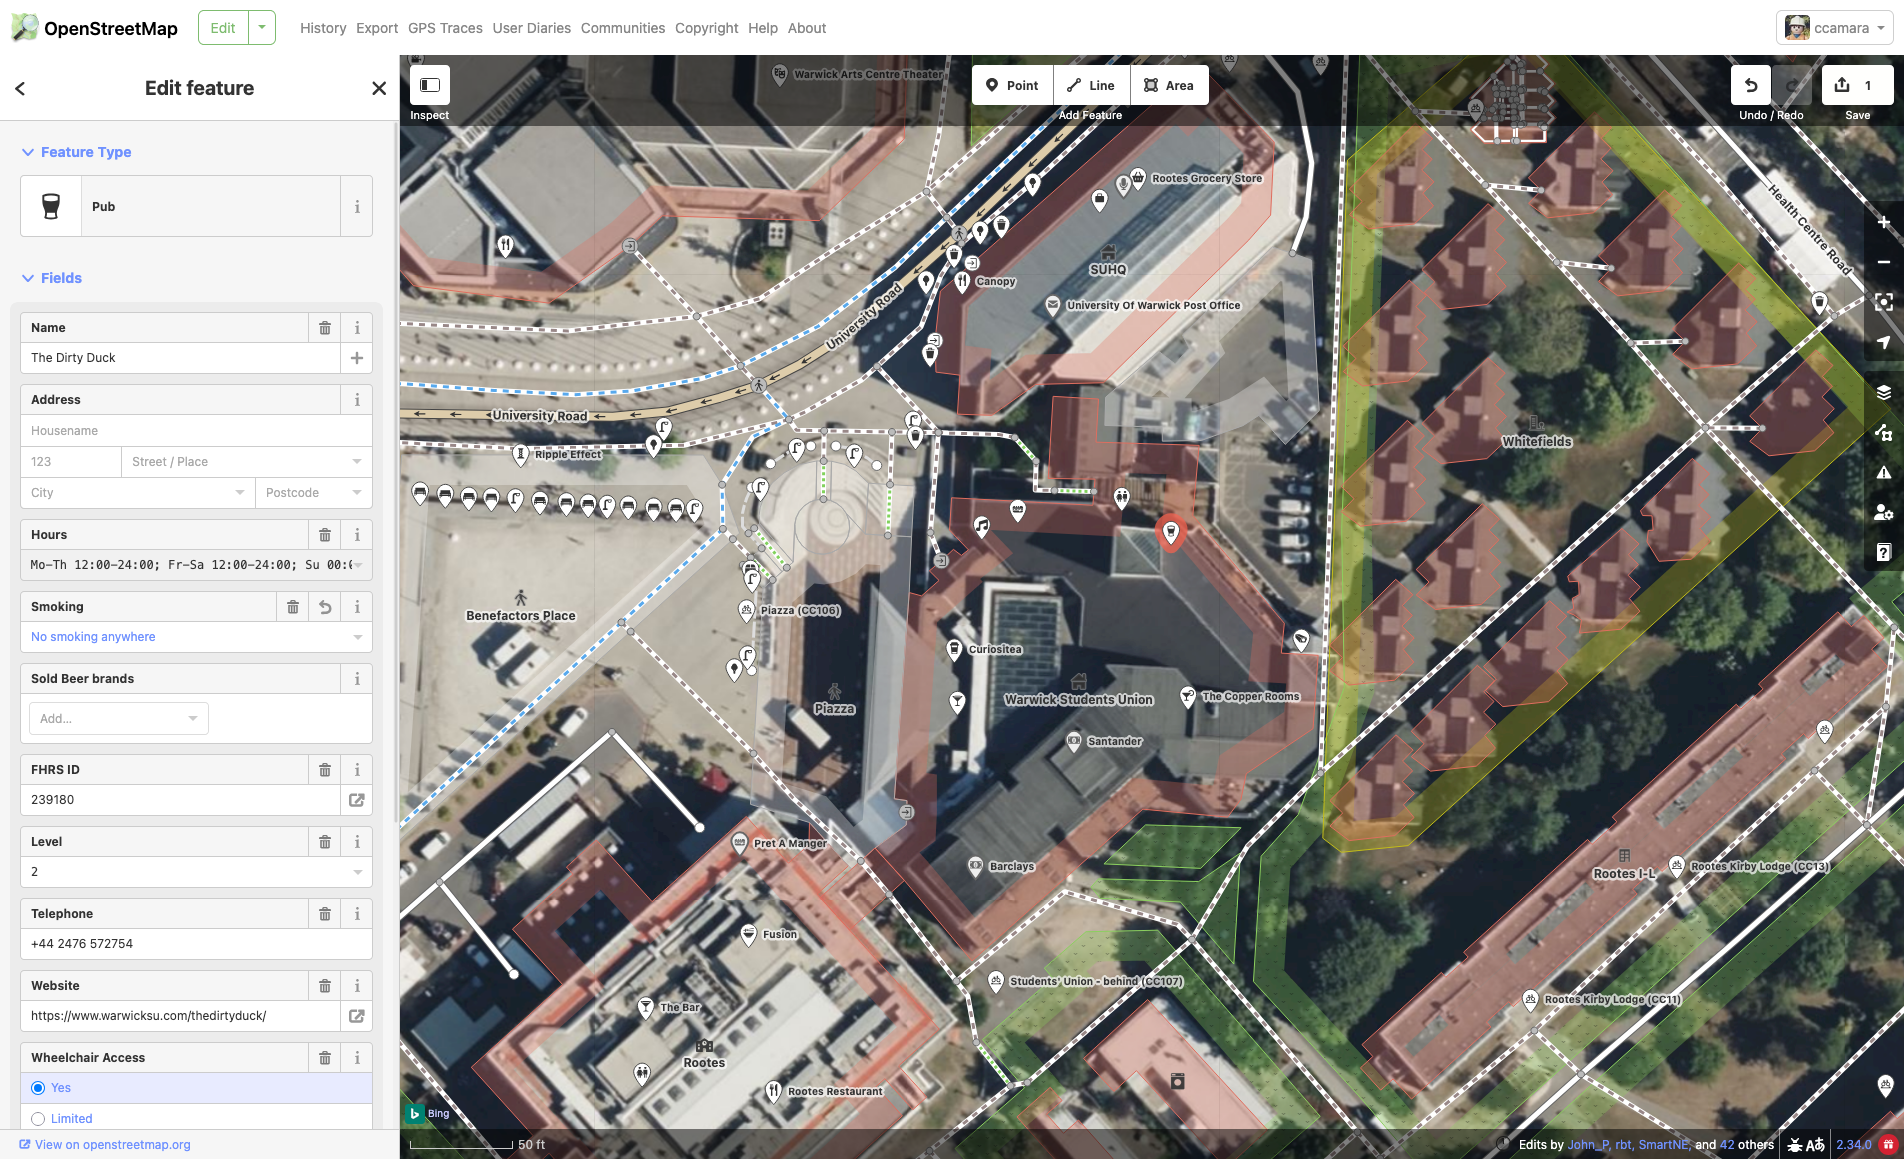Delete the Hours field with trash icon
The height and width of the screenshot is (1159, 1904).
(325, 535)
